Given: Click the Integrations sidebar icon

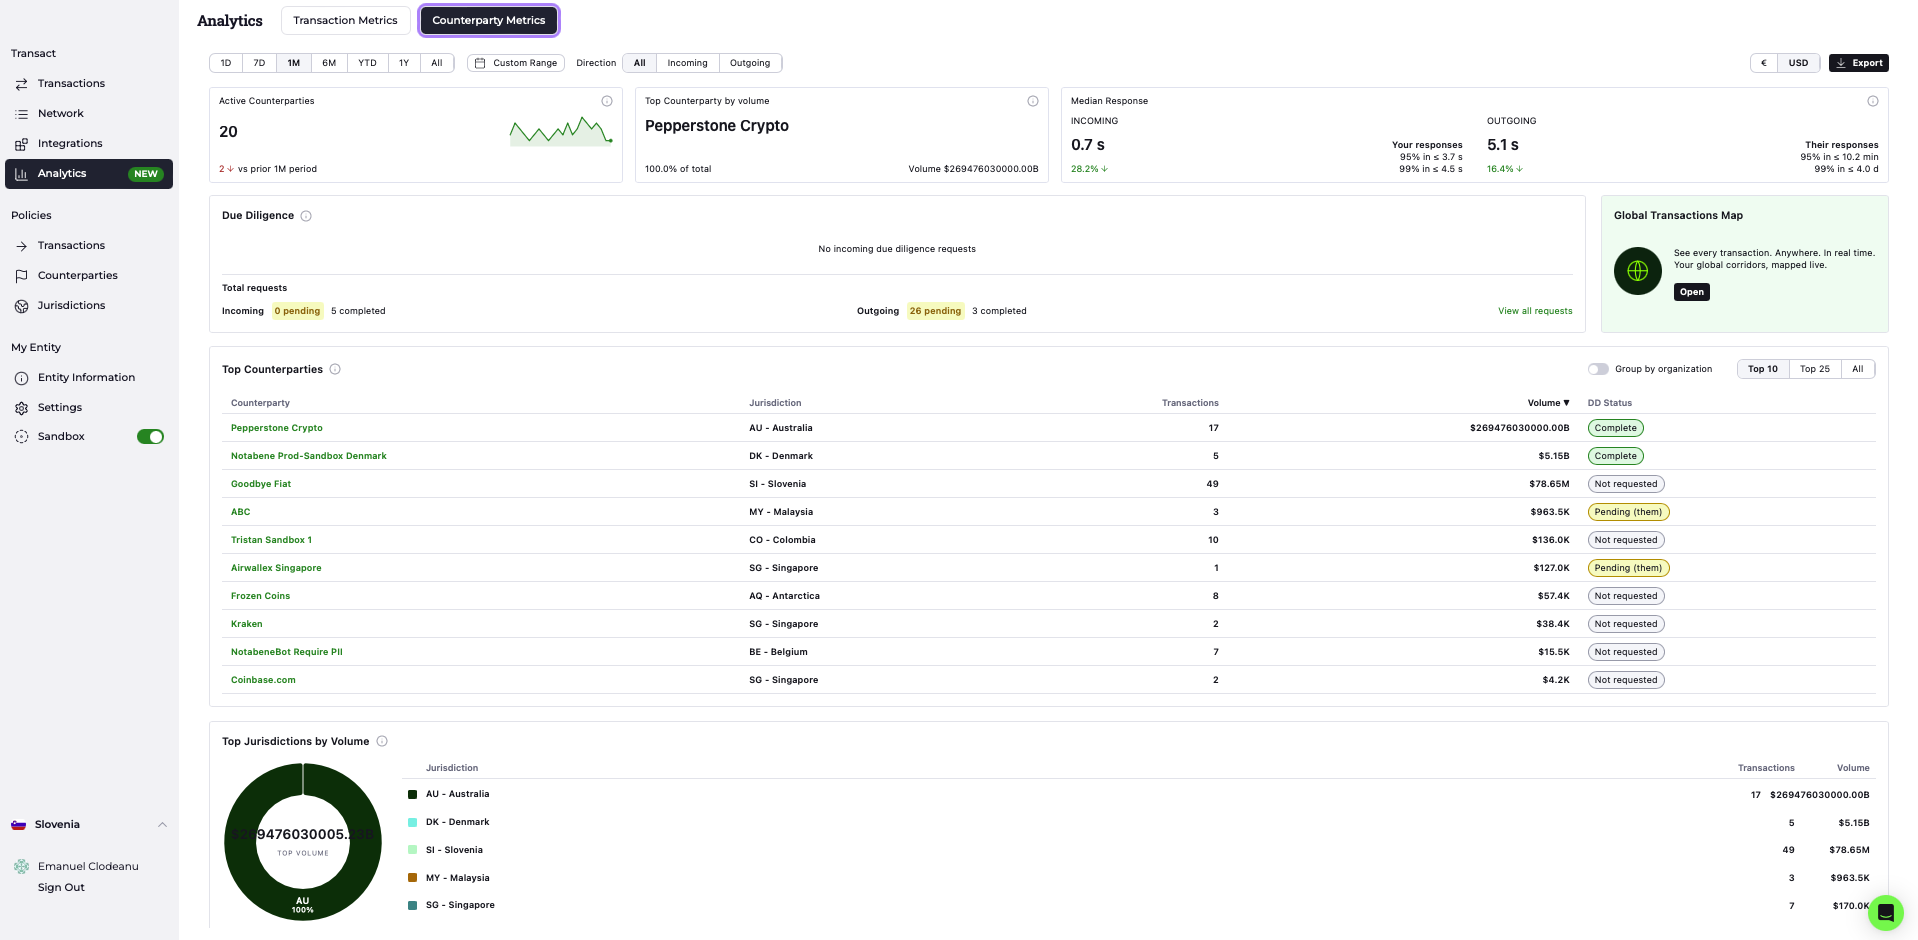Looking at the screenshot, I should 21,144.
